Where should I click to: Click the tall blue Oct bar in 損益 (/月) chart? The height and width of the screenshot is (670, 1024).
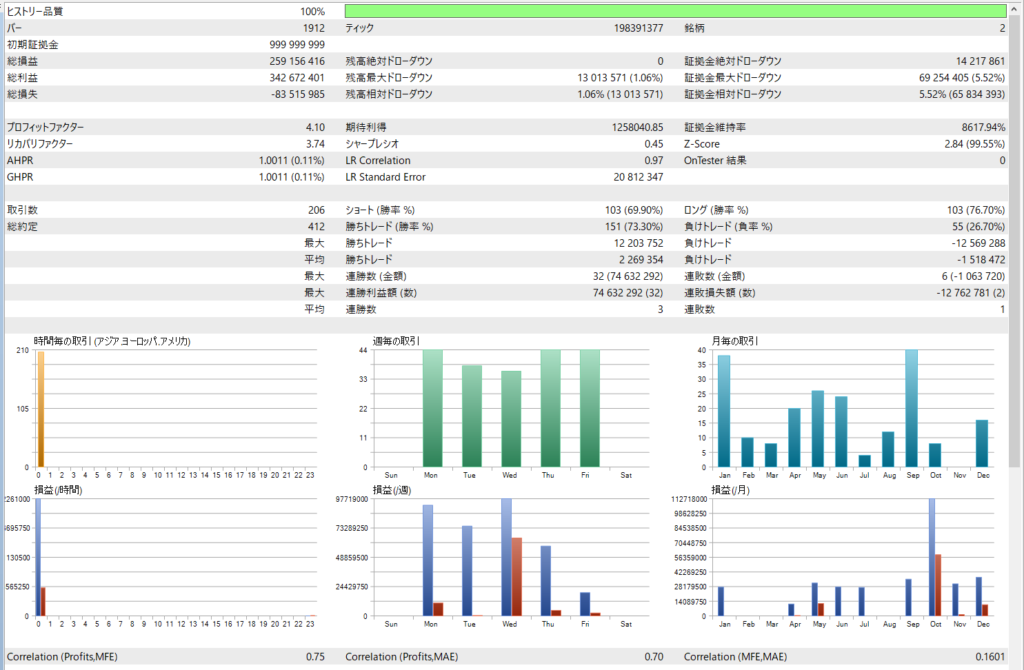[932, 557]
